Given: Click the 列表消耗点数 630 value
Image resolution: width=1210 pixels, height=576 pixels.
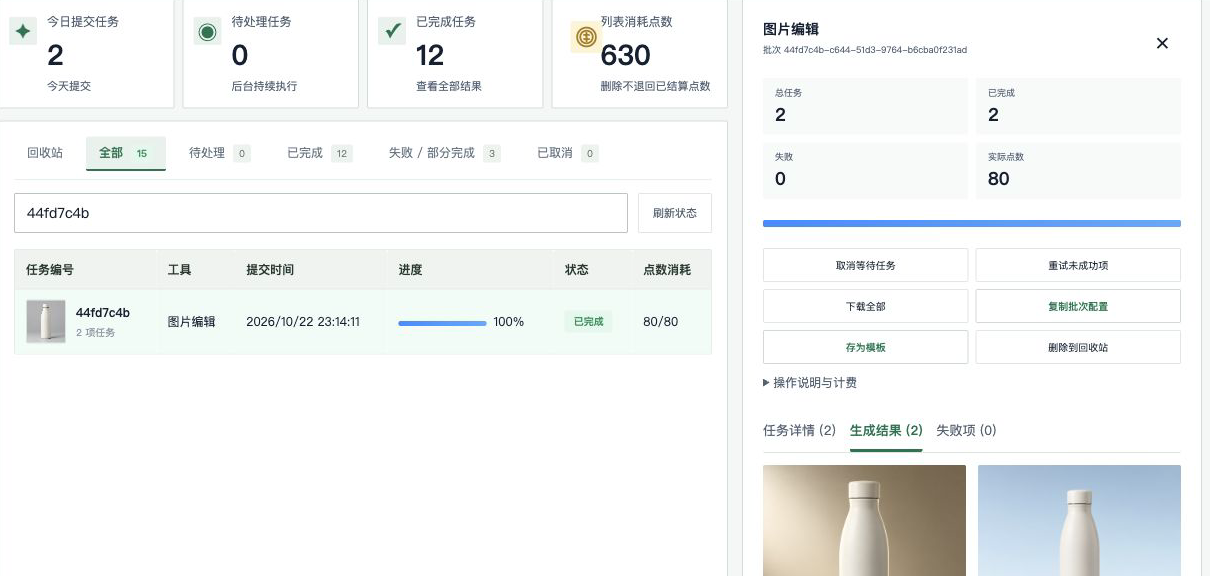Looking at the screenshot, I should 626,55.
